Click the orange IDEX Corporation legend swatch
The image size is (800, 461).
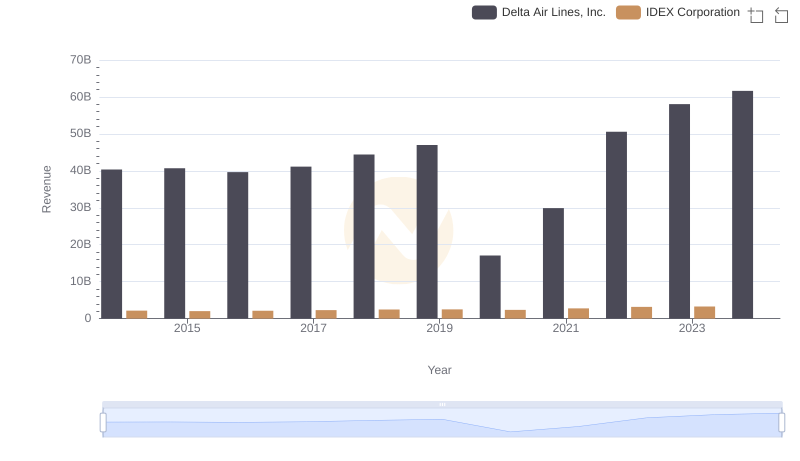click(628, 12)
